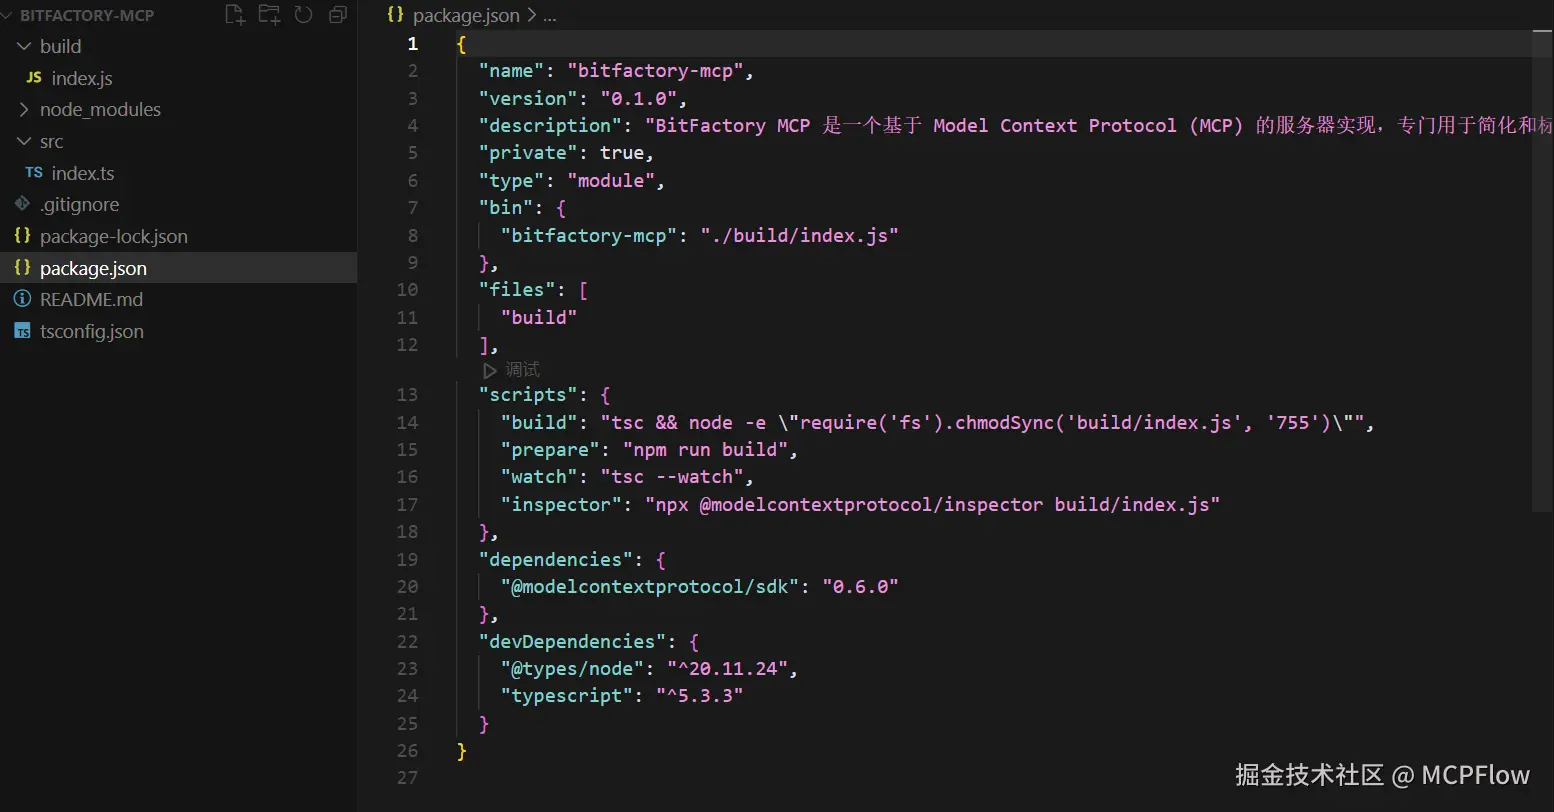Image resolution: width=1554 pixels, height=812 pixels.
Task: Click the "./build/index.js" bin path
Action: (799, 235)
